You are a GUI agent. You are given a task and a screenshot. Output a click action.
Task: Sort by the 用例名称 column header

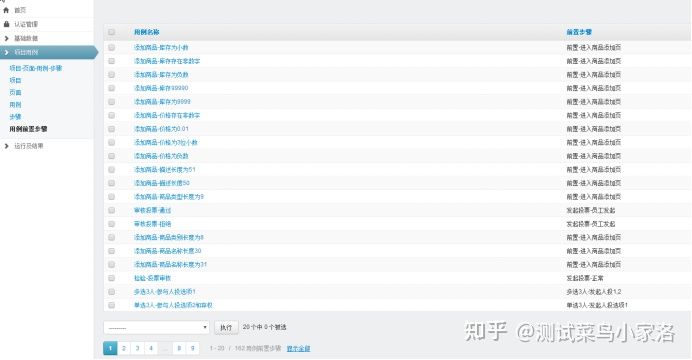147,32
